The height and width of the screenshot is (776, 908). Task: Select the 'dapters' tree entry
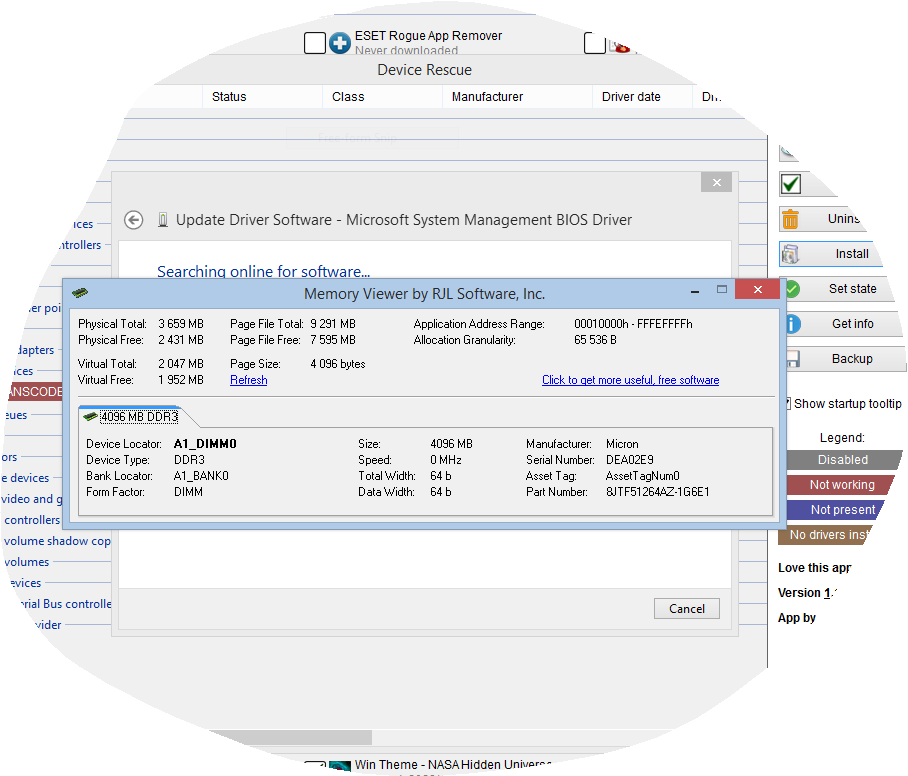point(35,350)
